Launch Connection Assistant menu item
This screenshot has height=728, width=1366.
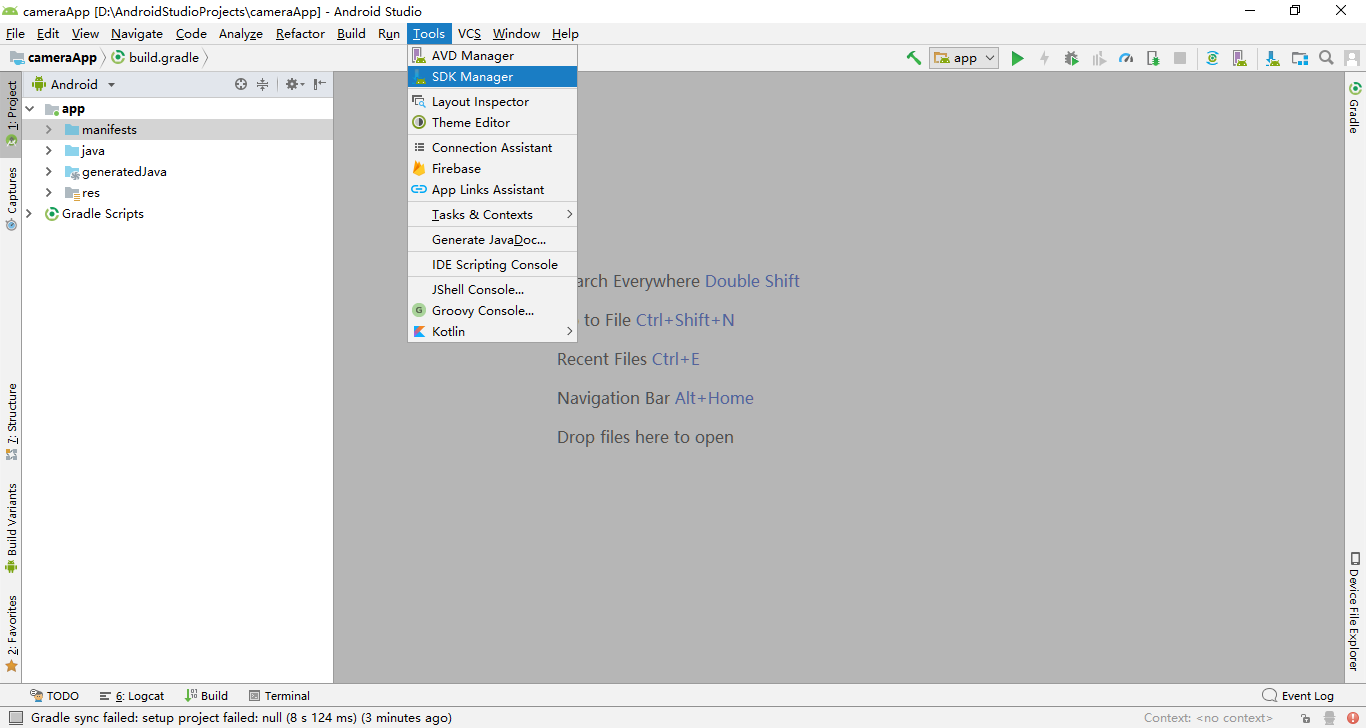tap(492, 148)
